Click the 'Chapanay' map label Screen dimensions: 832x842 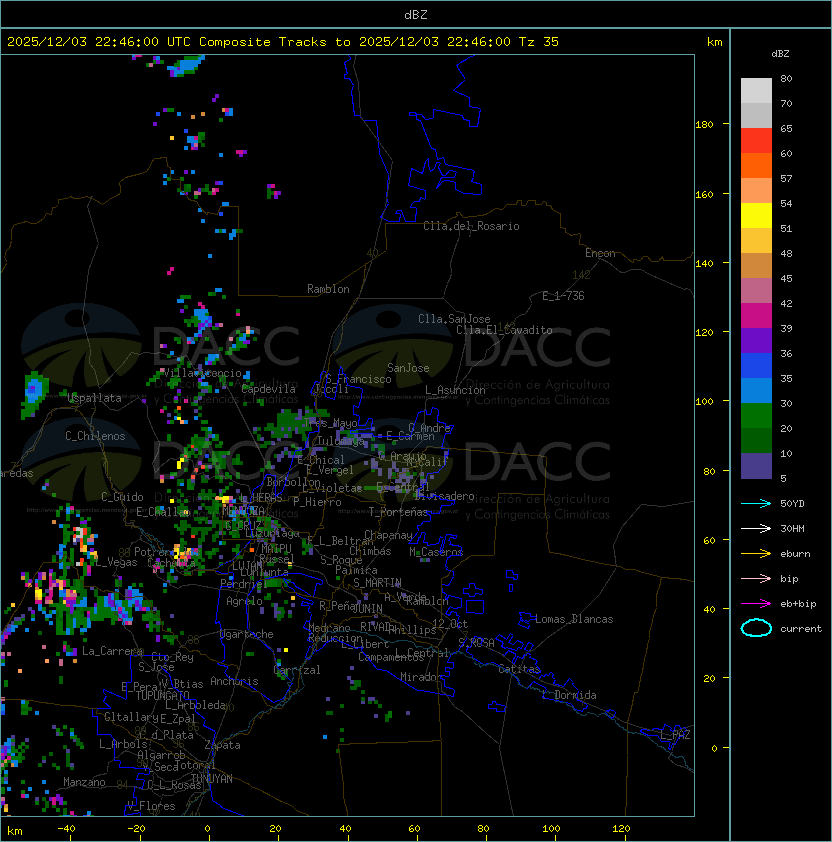(x=388, y=535)
